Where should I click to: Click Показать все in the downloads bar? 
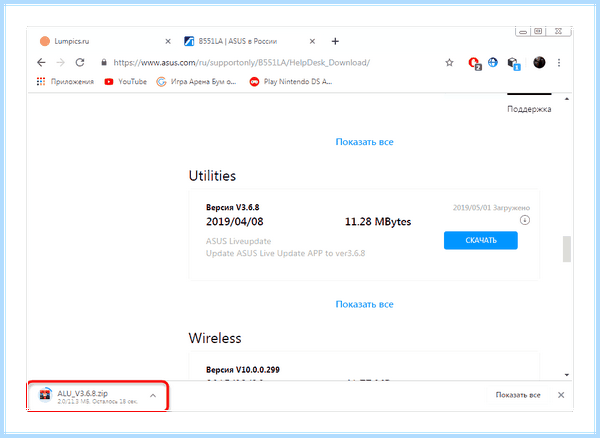pos(518,395)
